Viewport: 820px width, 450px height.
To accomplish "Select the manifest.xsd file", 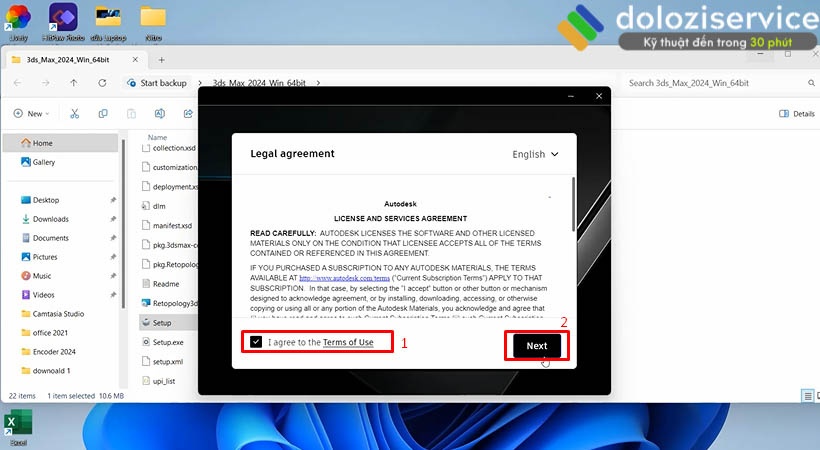I will point(169,226).
